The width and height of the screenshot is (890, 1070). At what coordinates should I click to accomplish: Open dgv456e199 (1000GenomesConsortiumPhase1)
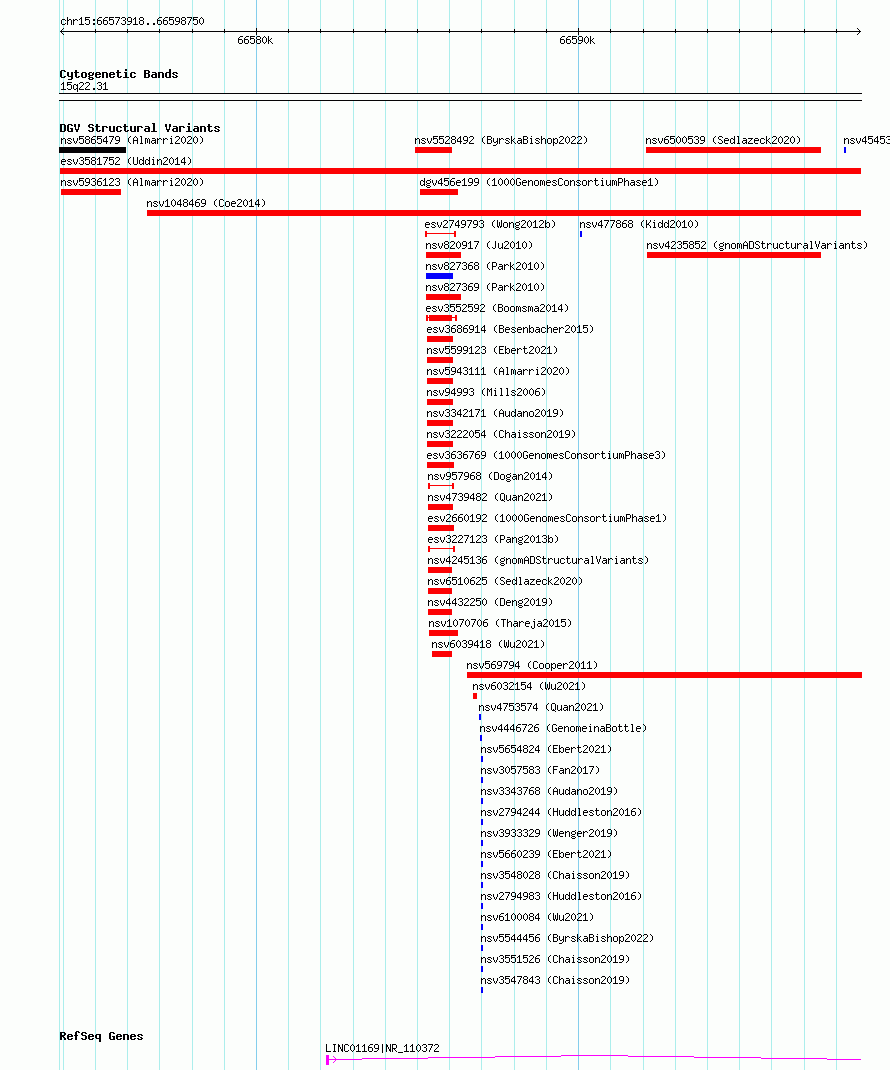pyautogui.click(x=539, y=182)
